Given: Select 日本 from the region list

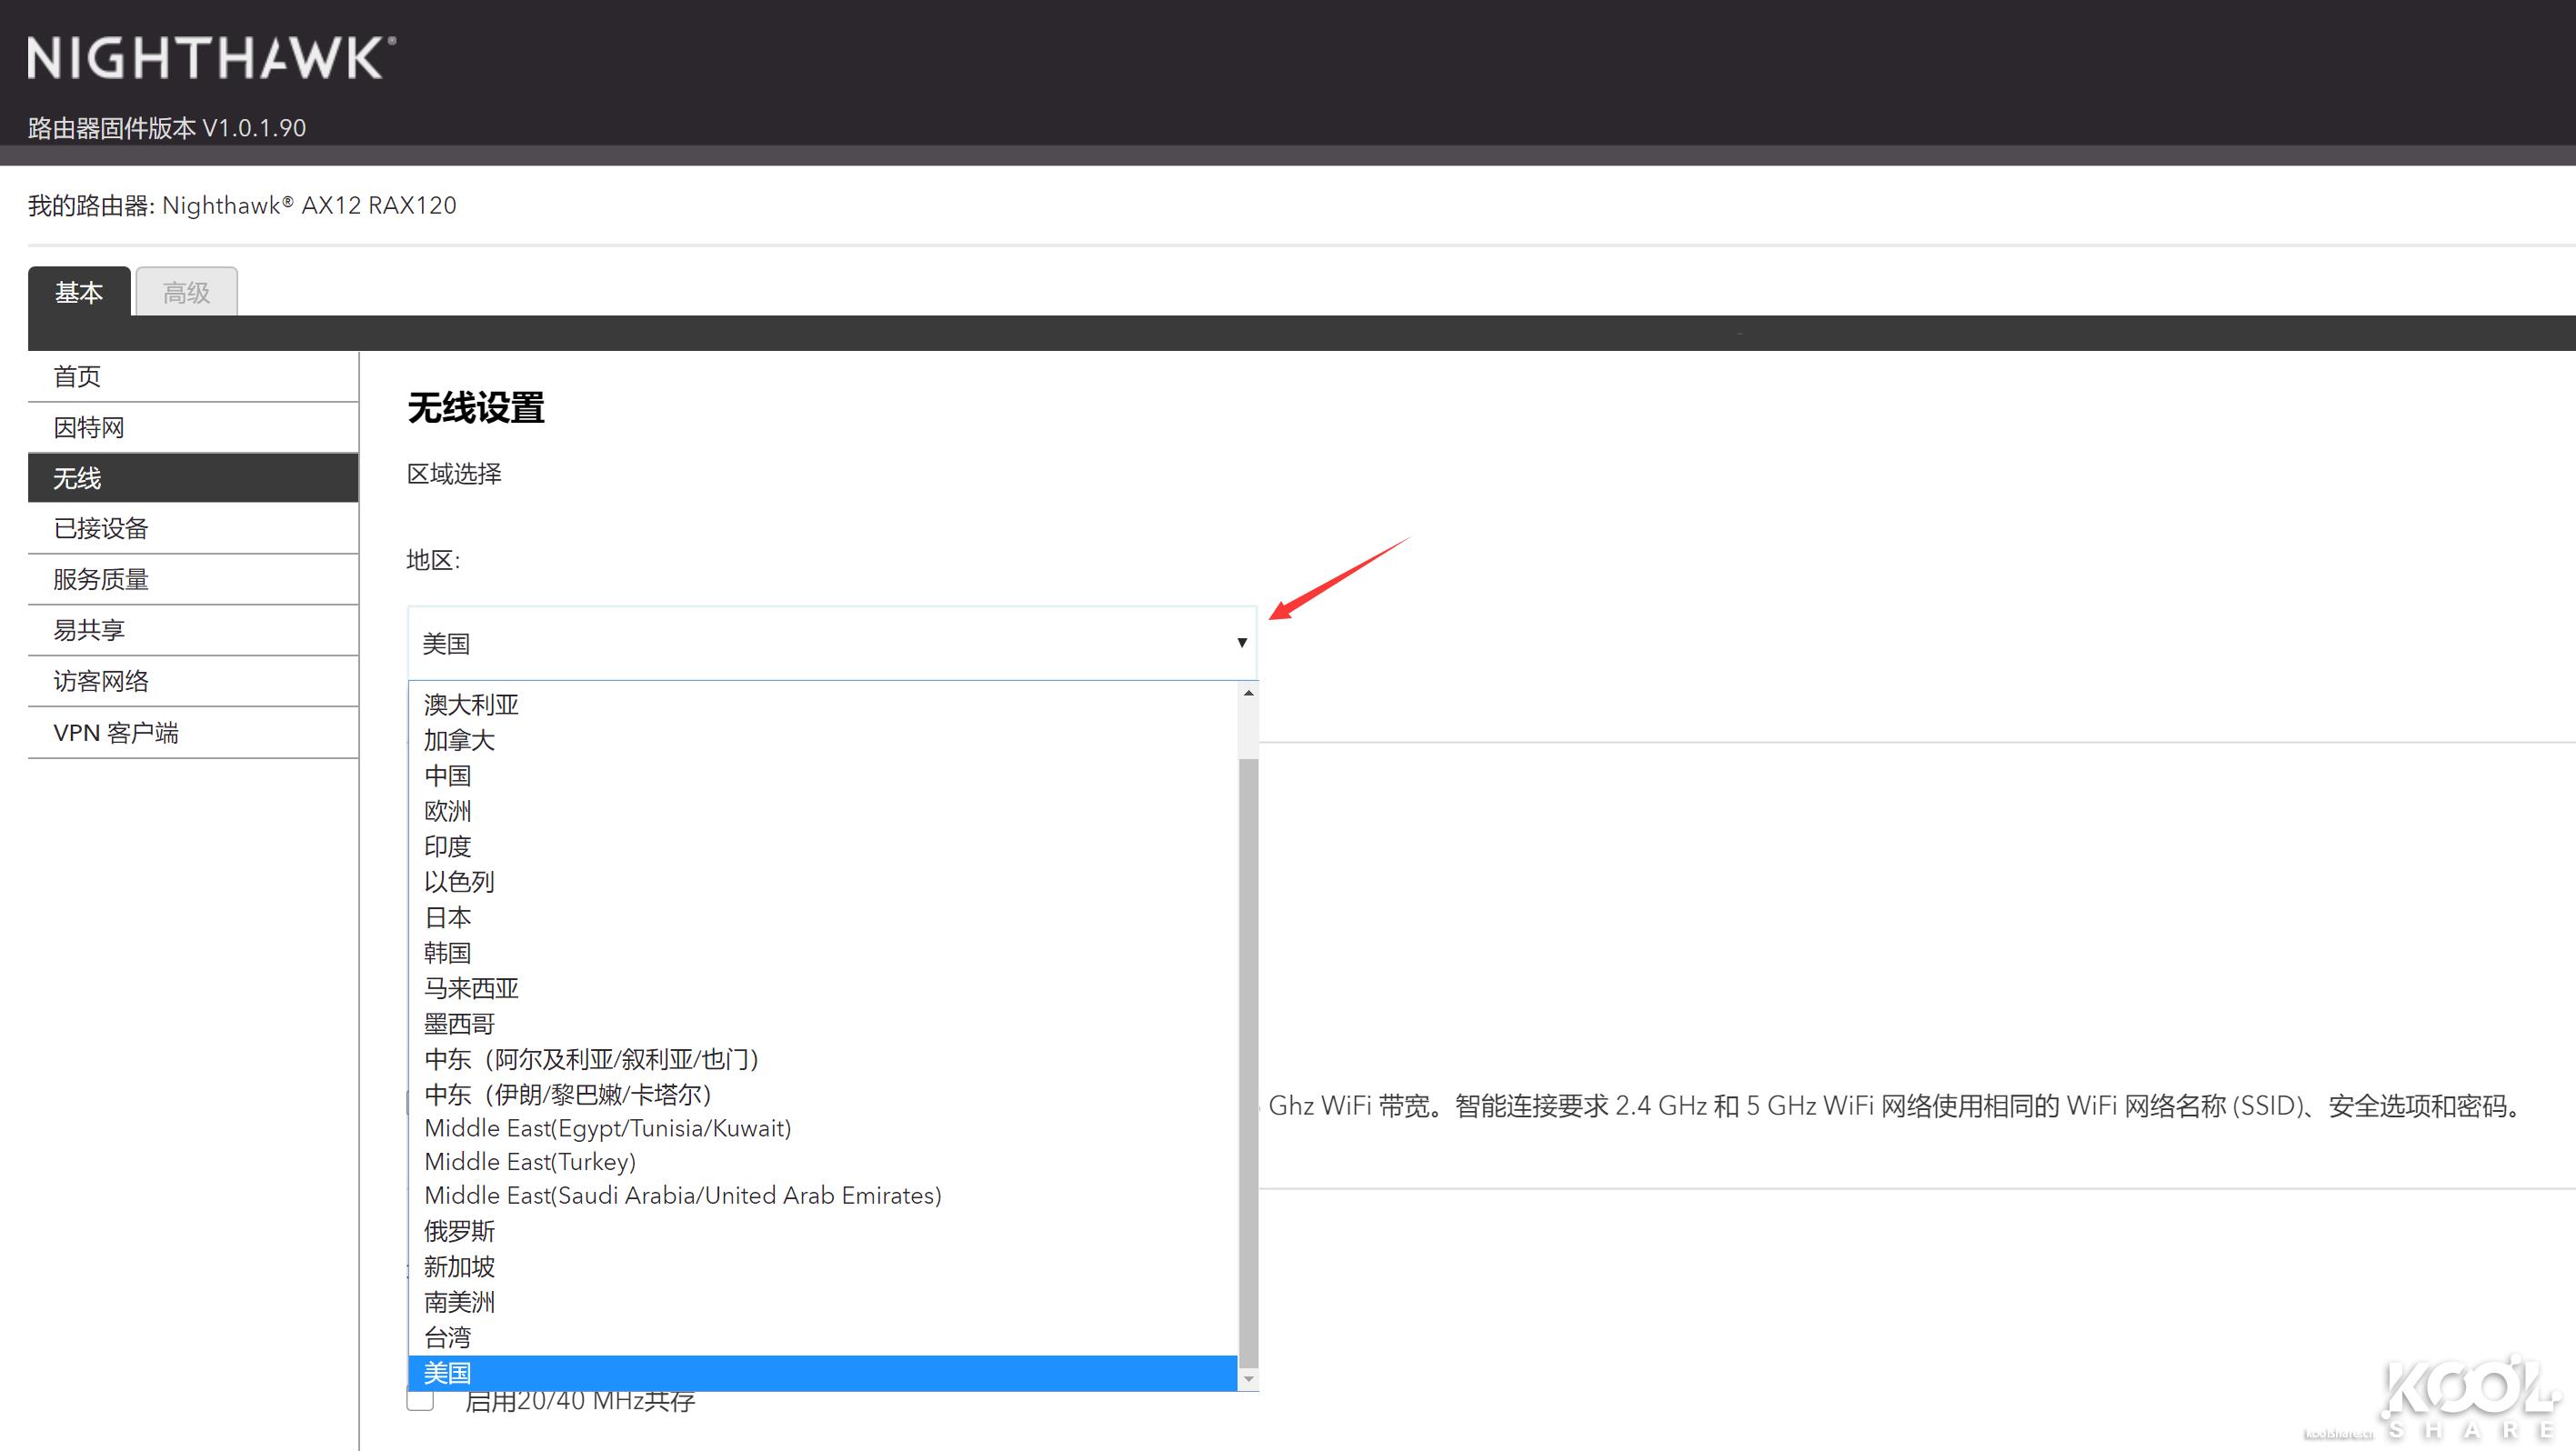Looking at the screenshot, I should 447,917.
